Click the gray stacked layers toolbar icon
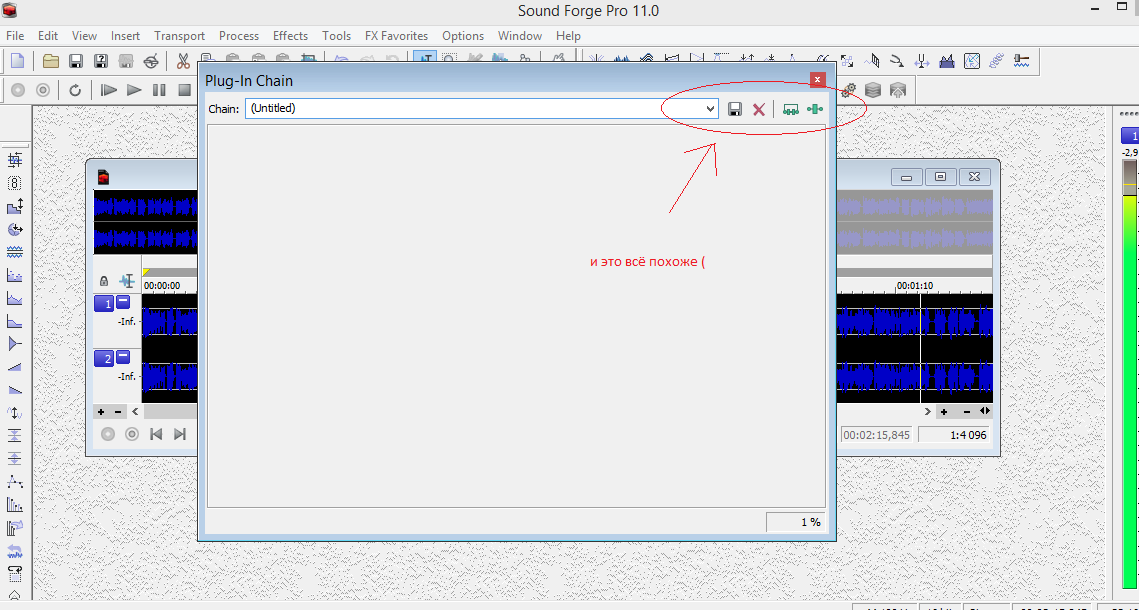1139x610 pixels. coord(873,90)
